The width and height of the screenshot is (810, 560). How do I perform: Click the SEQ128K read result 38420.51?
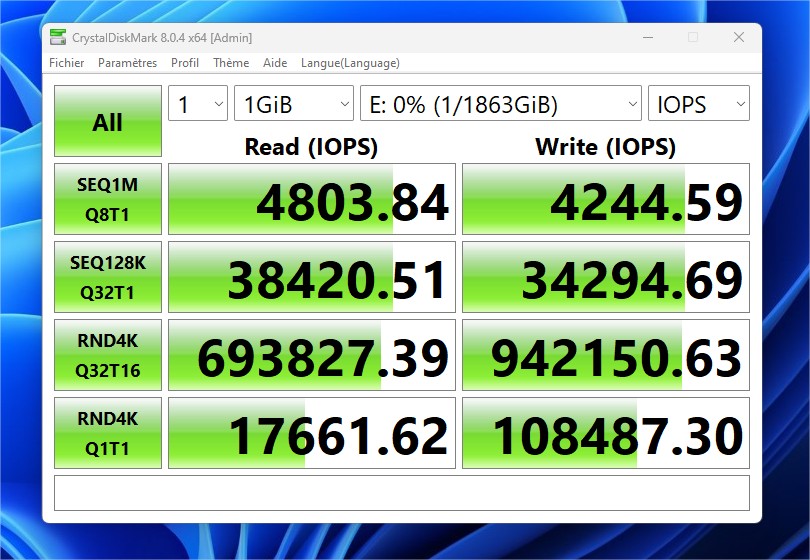(x=312, y=277)
